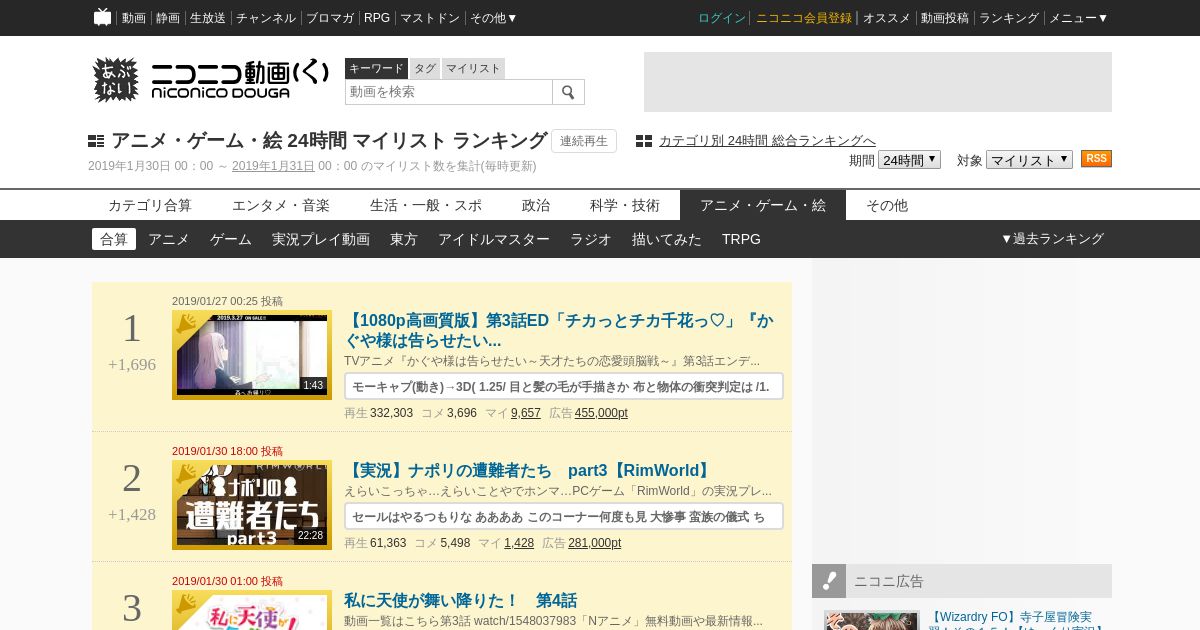Image resolution: width=1200 pixels, height=630 pixels.
Task: Click the 動画 top menu link
Action: pyautogui.click(x=134, y=18)
